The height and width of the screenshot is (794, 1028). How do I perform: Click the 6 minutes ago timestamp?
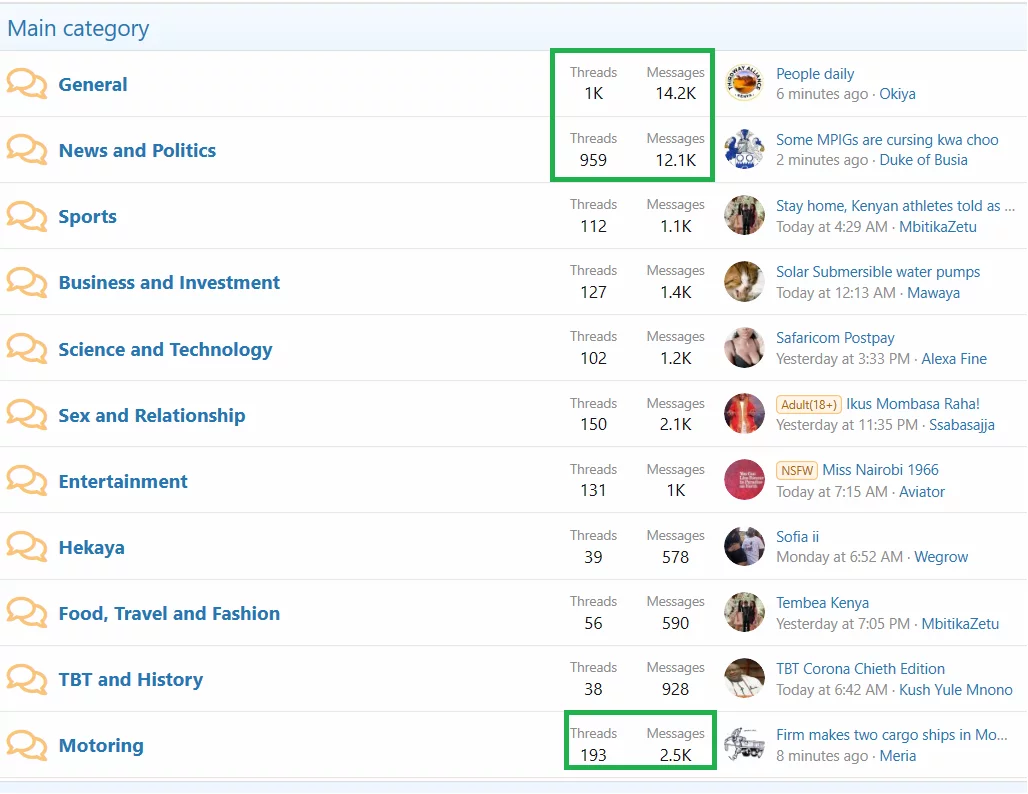tap(821, 94)
